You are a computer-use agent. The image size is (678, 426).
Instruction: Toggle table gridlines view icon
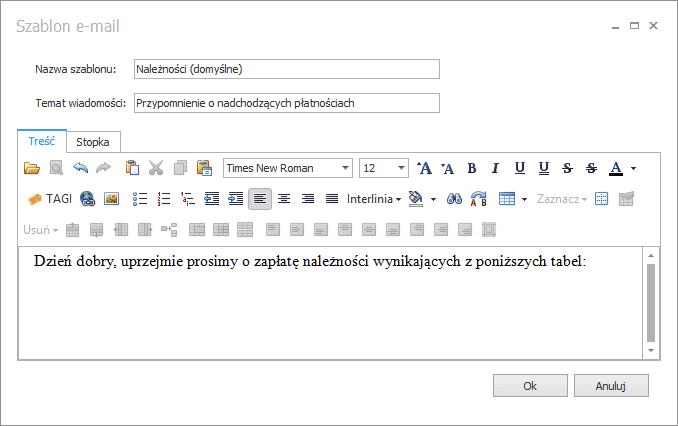[x=601, y=199]
